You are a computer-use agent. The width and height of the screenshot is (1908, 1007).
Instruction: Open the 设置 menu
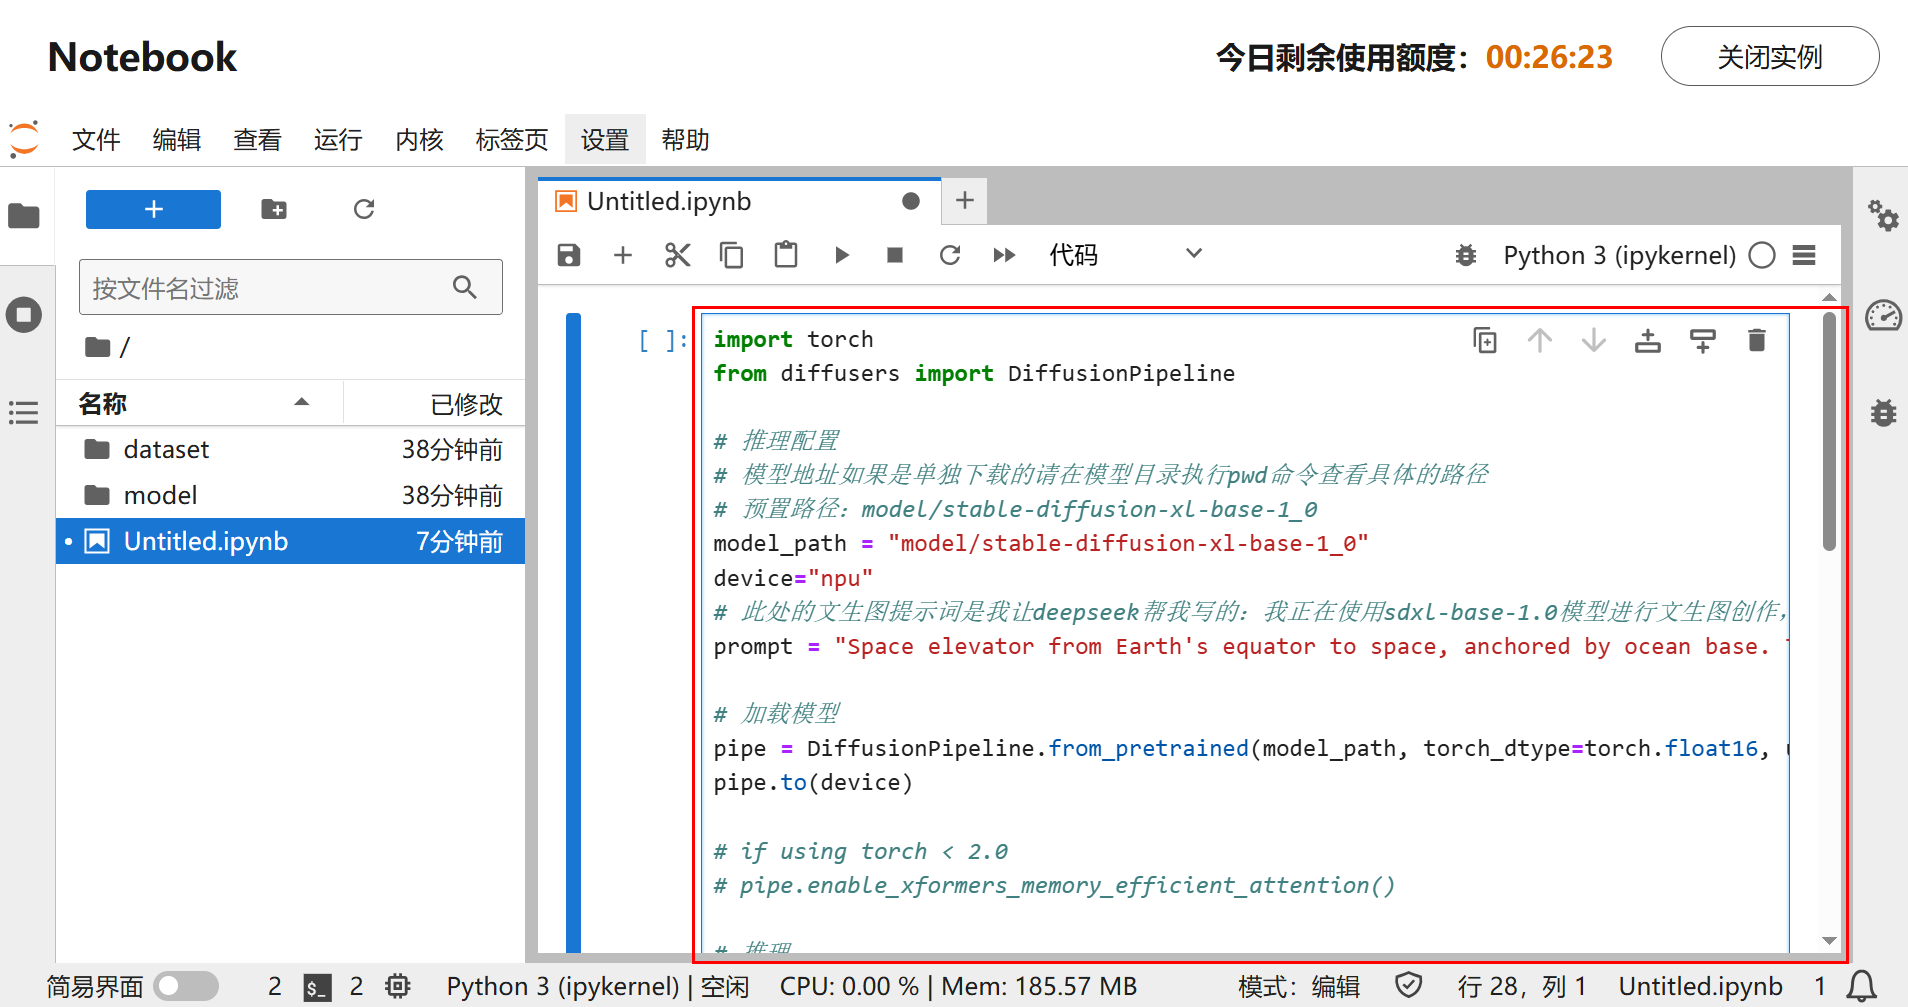click(604, 140)
